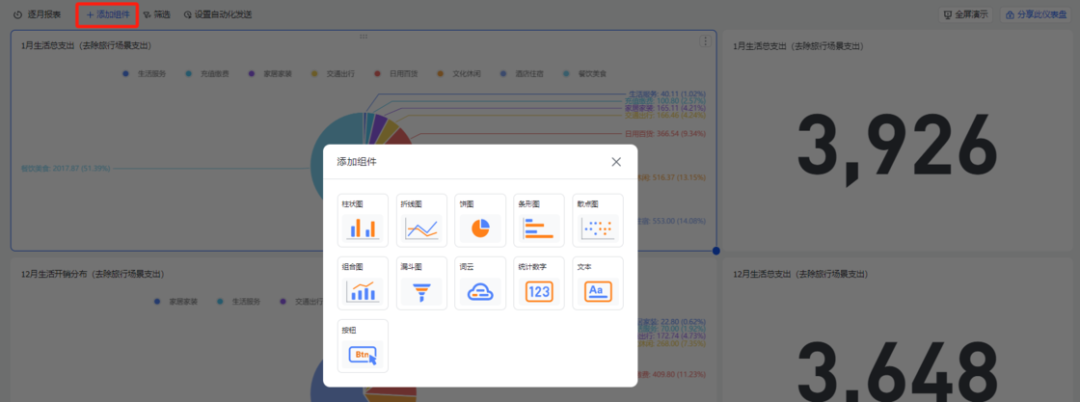1080x402 pixels.
Task: Toggle 生活服务 legend in January chart
Action: tap(145, 73)
